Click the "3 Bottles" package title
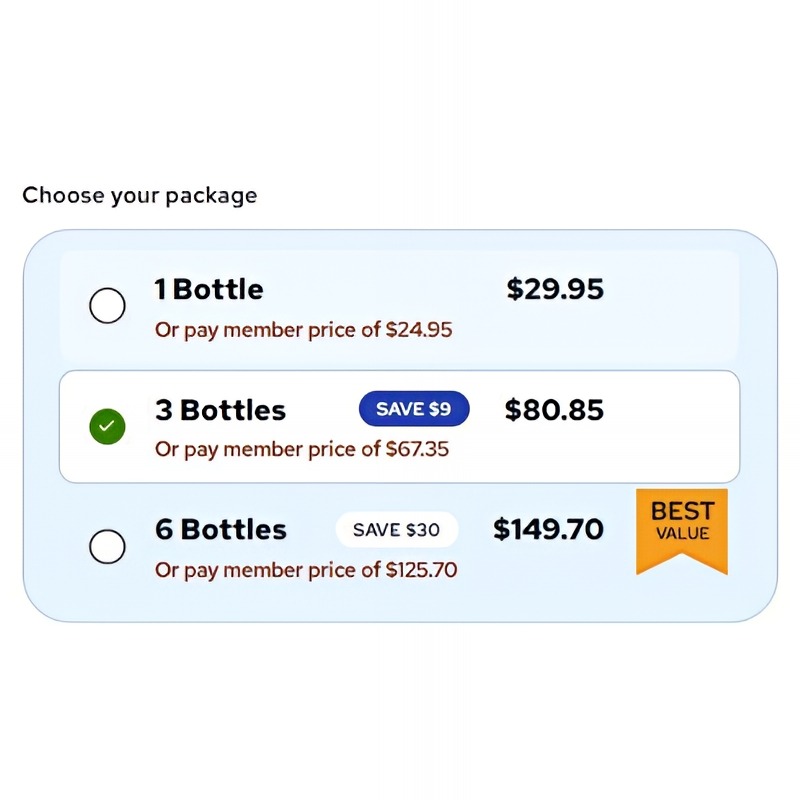800x800 pixels. (220, 410)
